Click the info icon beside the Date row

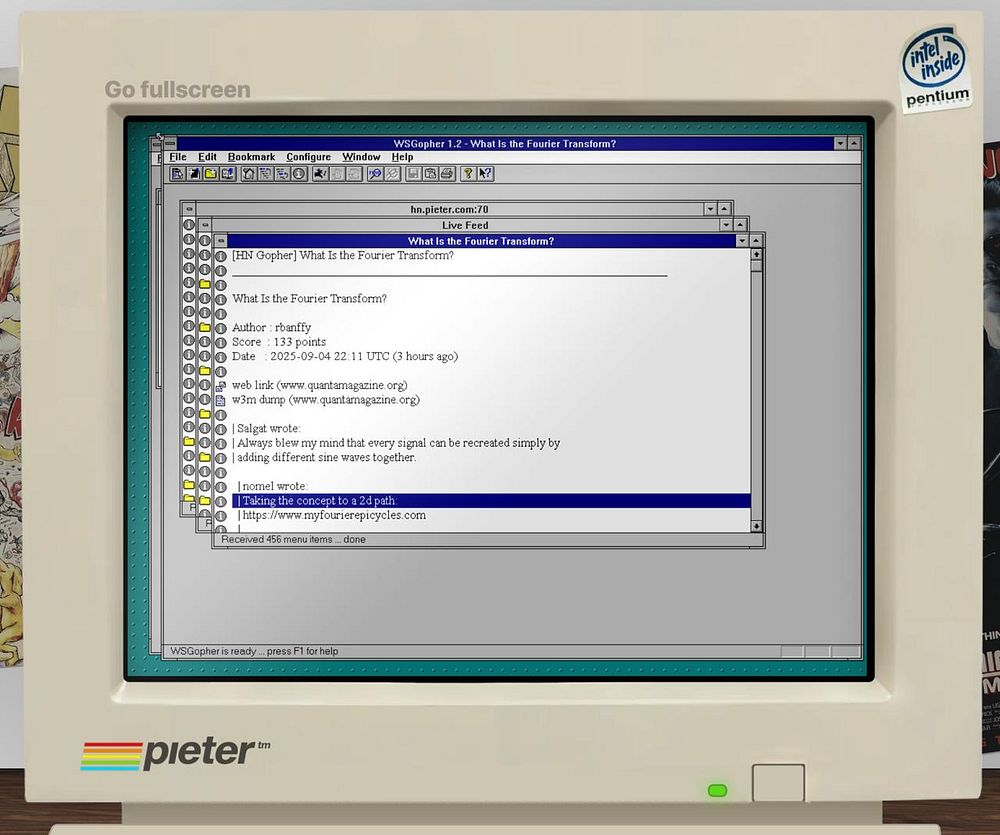pyautogui.click(x=221, y=357)
